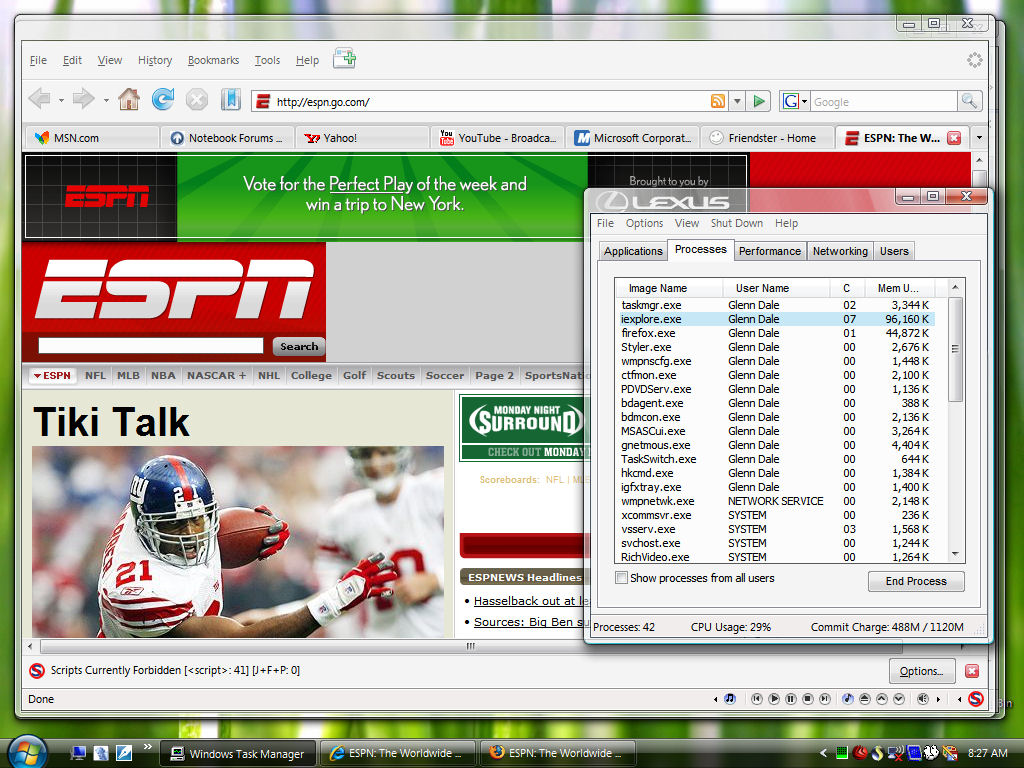
Task: Enable Show processes from all users
Action: (x=622, y=578)
